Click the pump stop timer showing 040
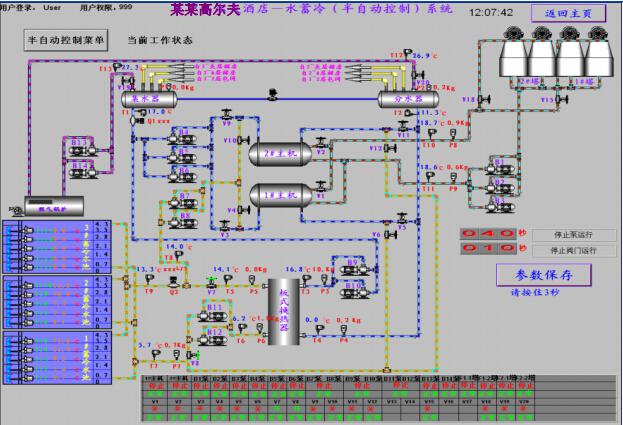This screenshot has height=425, width=623. coord(488,234)
